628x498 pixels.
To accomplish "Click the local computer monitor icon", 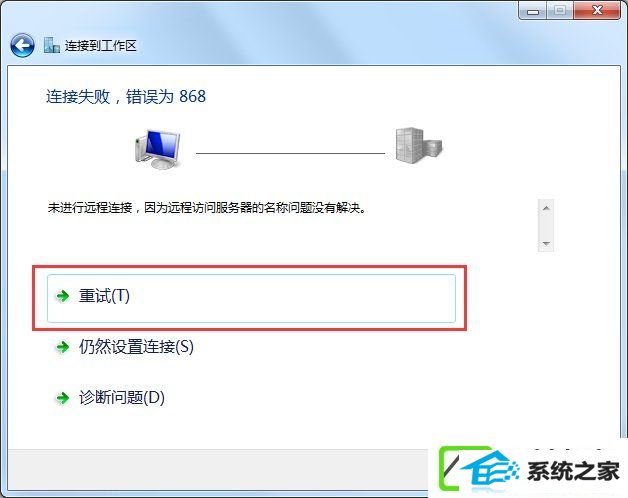I will [x=158, y=149].
